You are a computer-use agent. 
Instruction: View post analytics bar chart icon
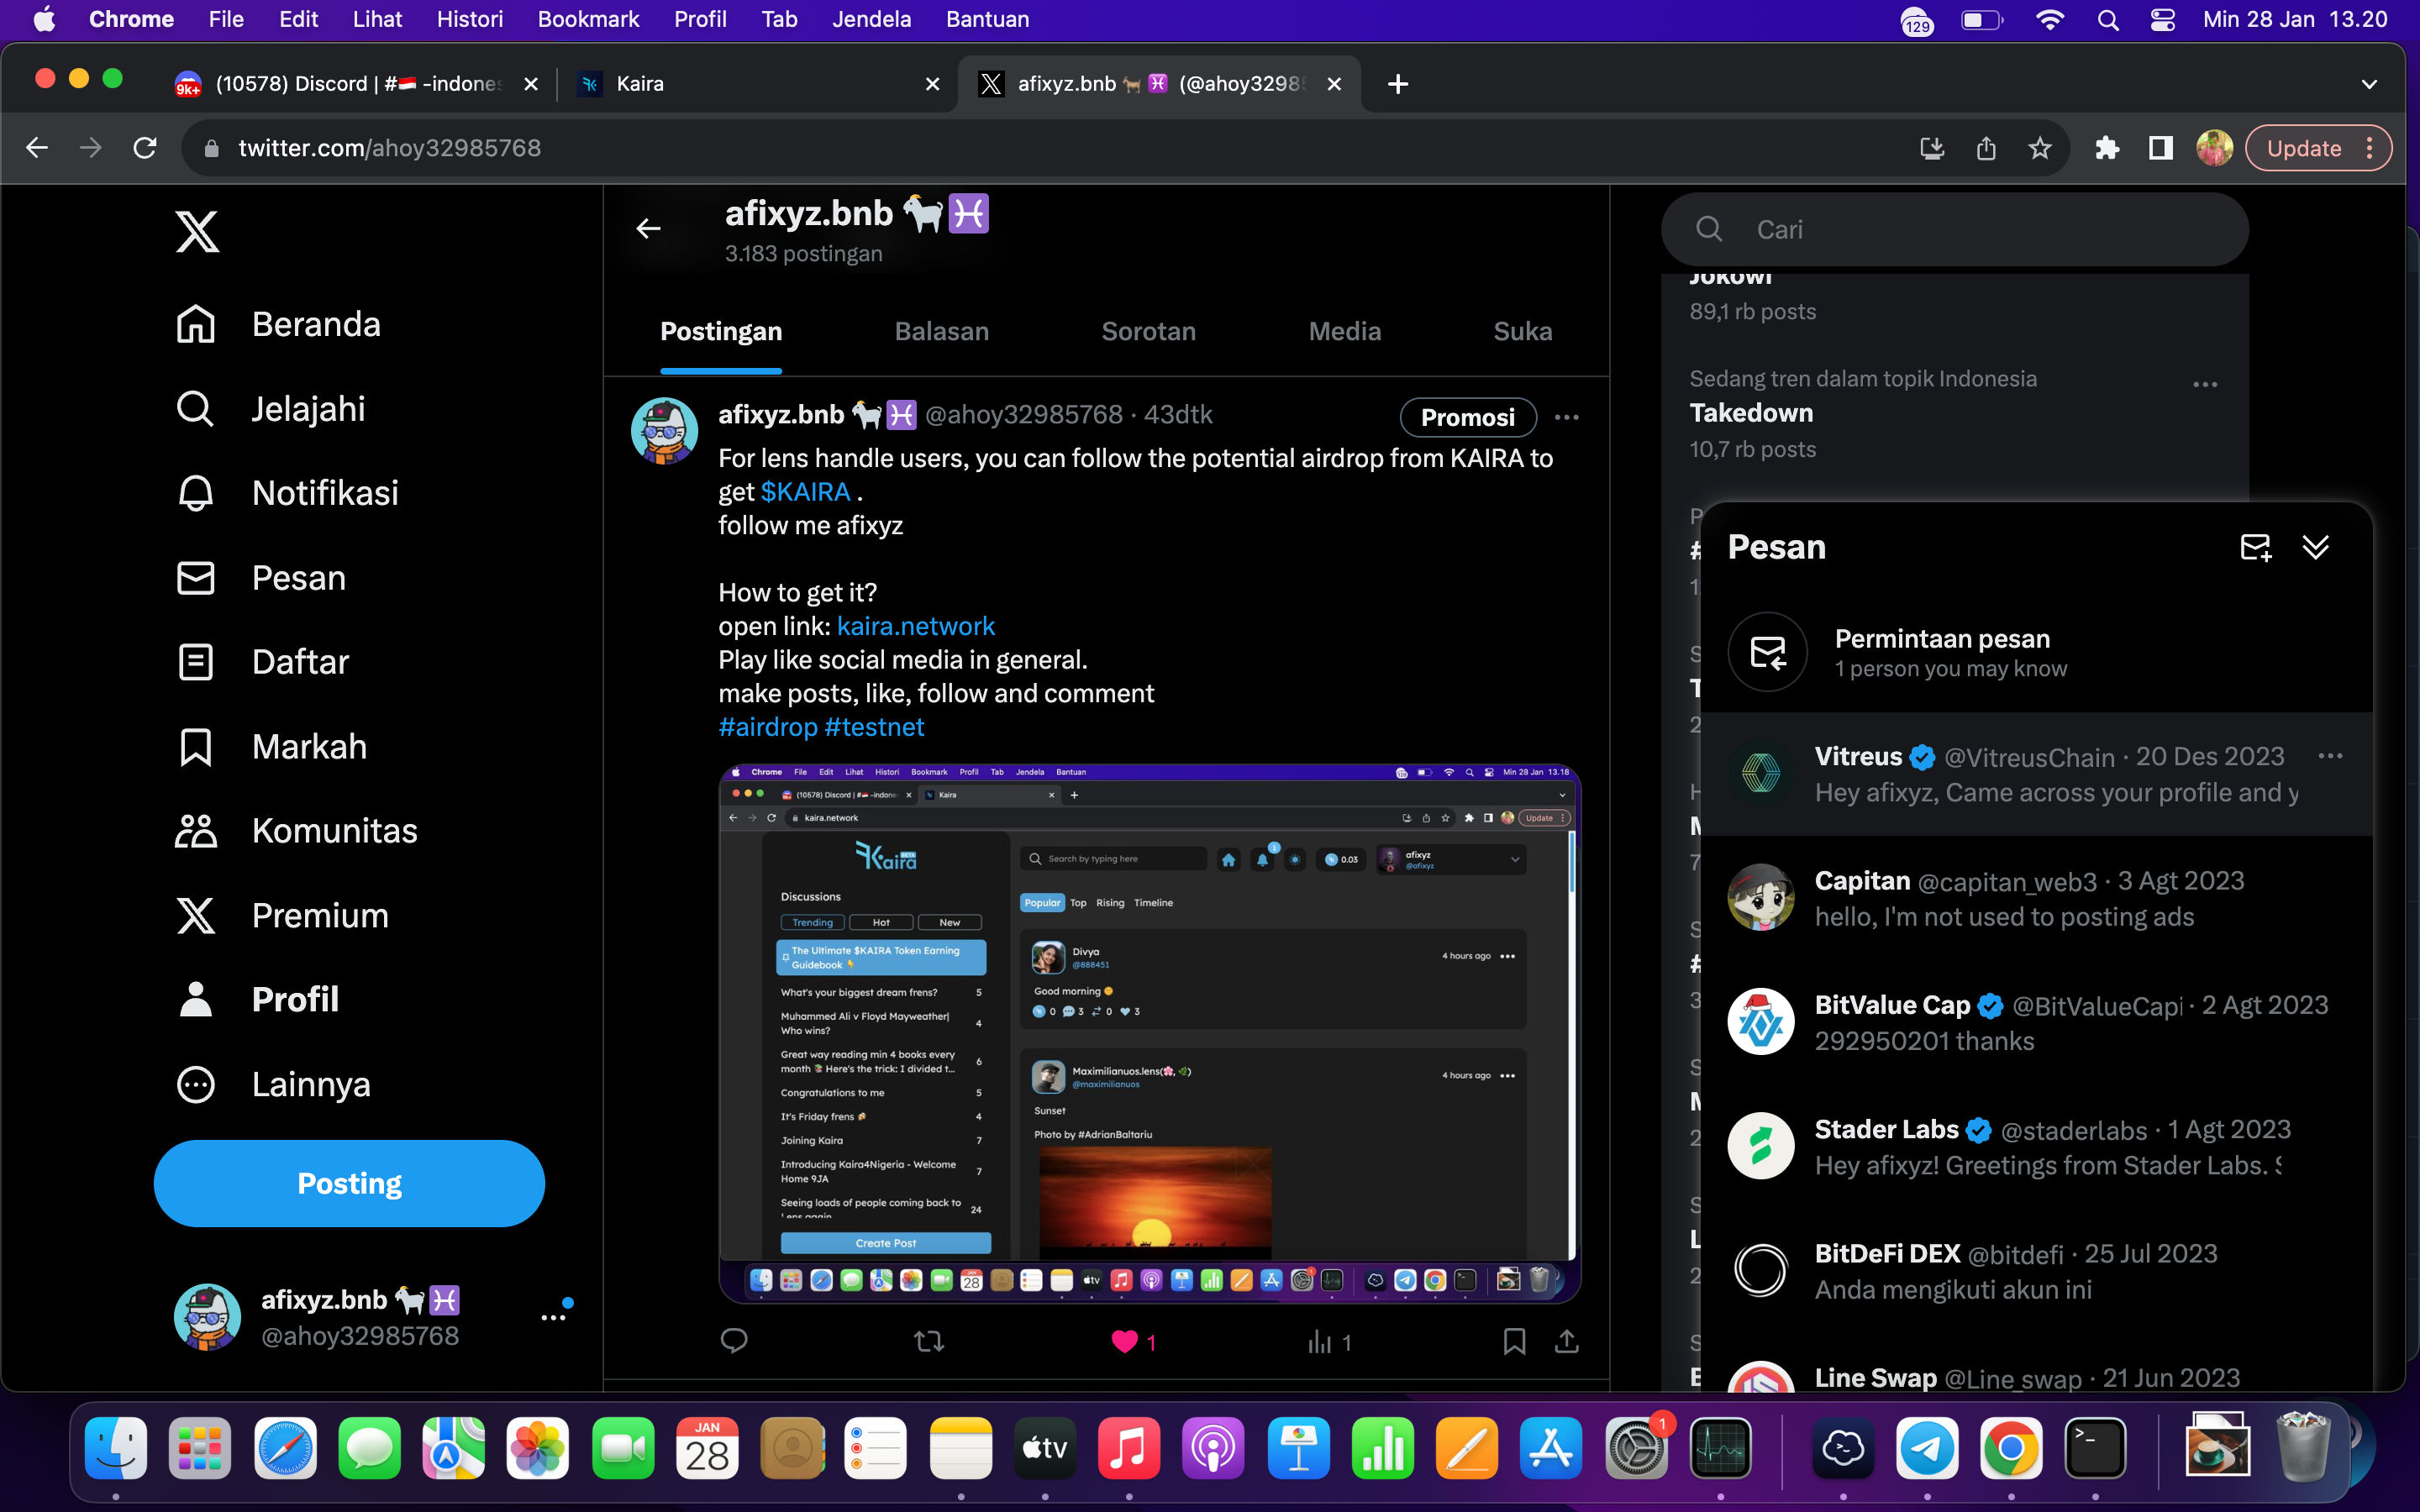[1319, 1341]
